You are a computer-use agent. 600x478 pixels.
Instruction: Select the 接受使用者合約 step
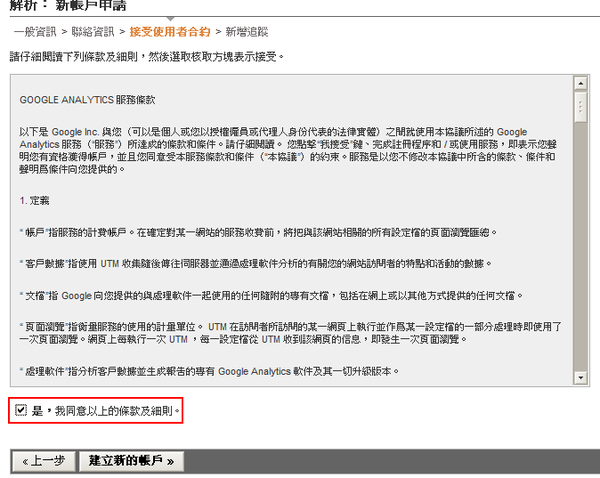(x=170, y=32)
